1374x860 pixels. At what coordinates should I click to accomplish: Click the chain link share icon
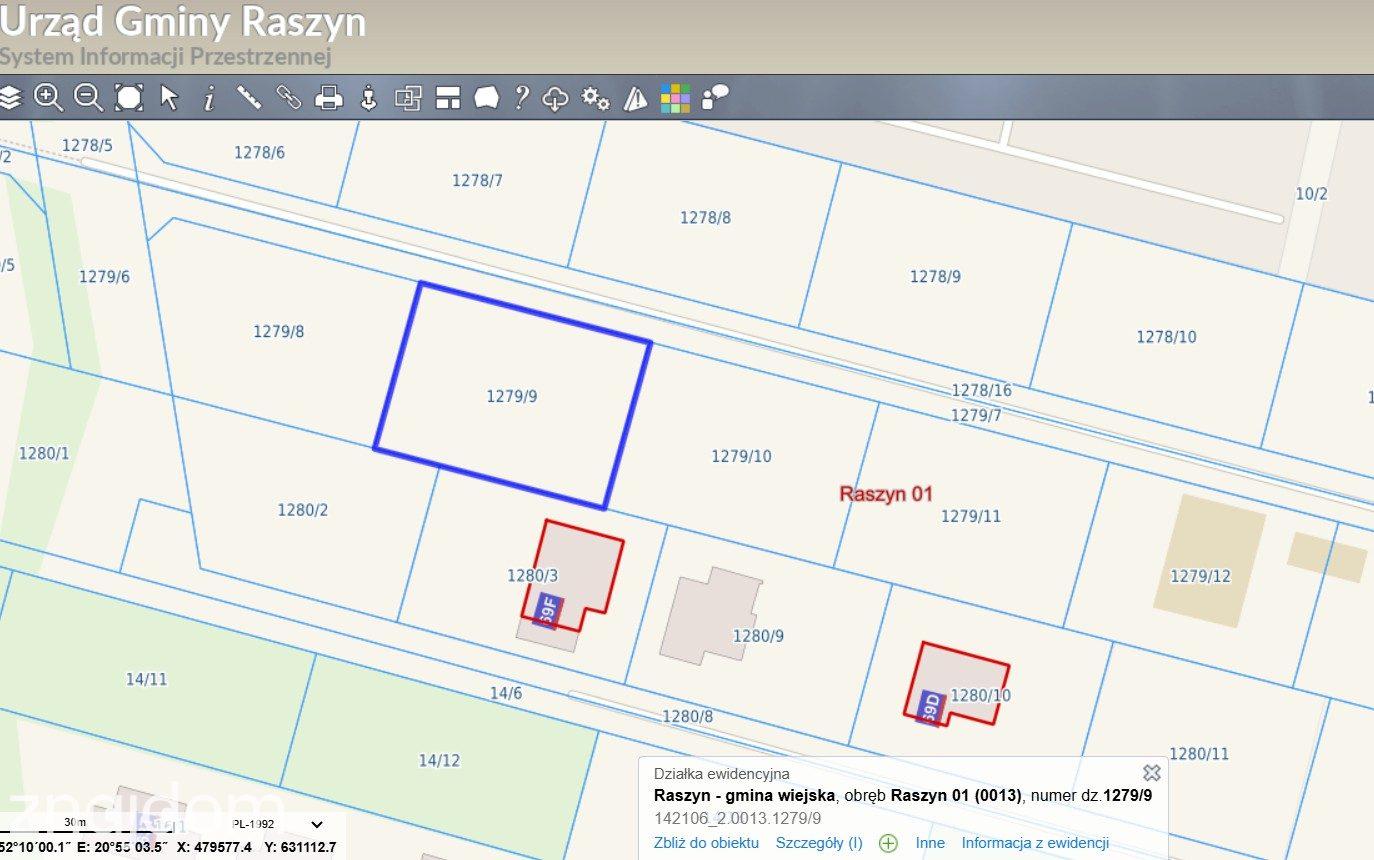tap(289, 97)
